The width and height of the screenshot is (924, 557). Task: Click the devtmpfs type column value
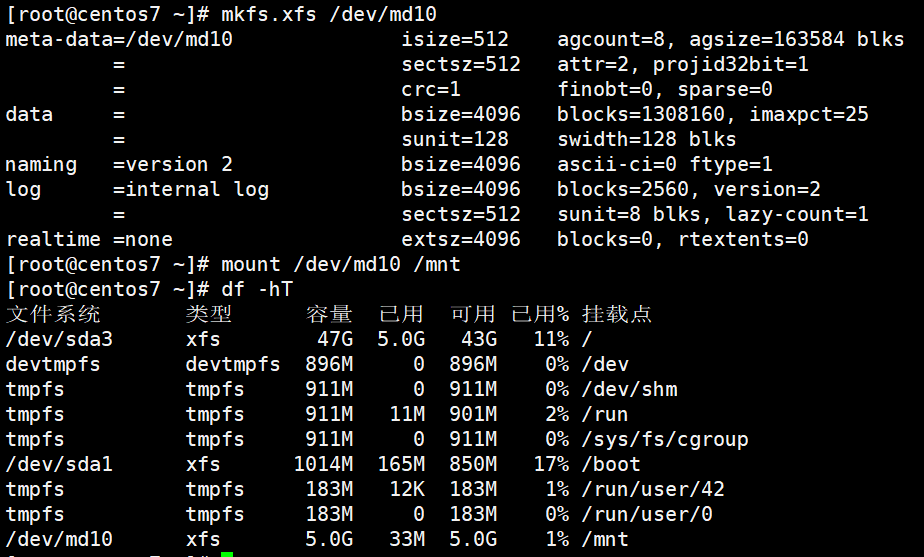point(233,364)
